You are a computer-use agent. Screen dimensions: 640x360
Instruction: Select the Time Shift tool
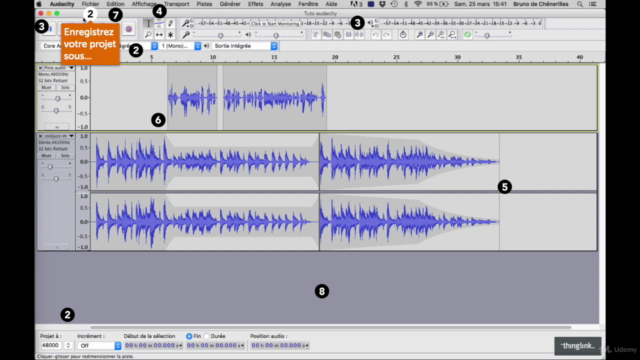[159, 35]
